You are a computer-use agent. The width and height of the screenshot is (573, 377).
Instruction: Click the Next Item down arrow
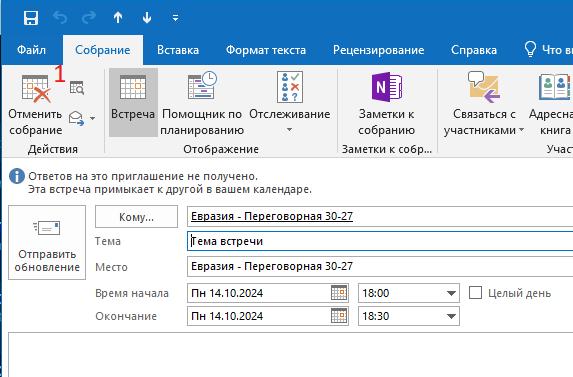click(x=147, y=17)
